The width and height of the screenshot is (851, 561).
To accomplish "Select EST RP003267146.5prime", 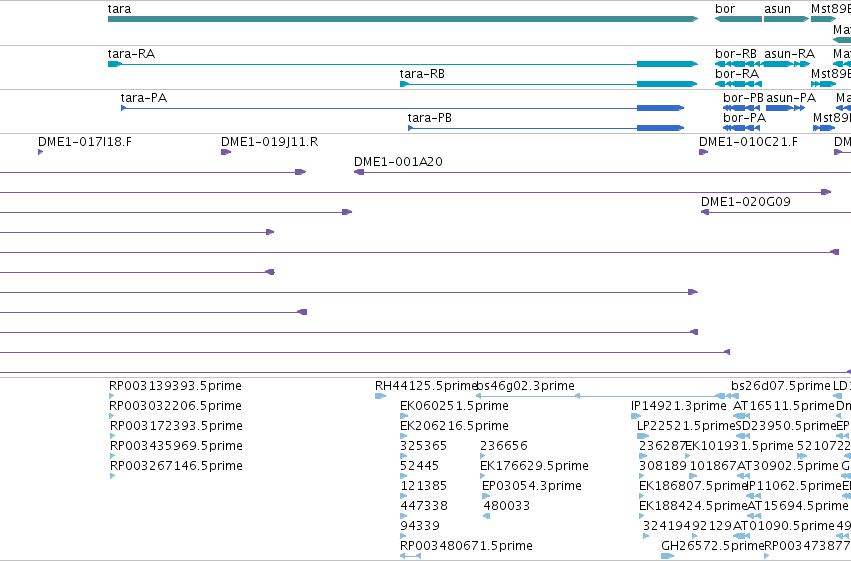I will [x=112, y=476].
